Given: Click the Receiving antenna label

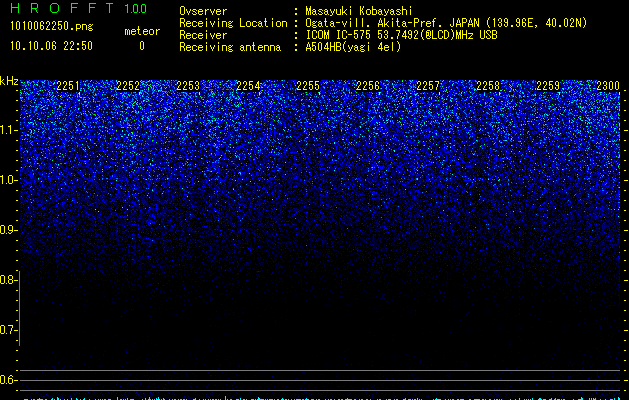Looking at the screenshot, I should pos(230,47).
